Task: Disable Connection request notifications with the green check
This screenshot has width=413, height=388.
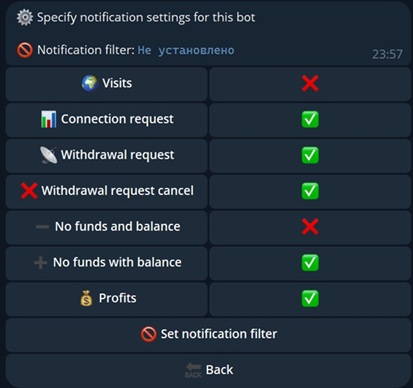Action: (x=310, y=120)
